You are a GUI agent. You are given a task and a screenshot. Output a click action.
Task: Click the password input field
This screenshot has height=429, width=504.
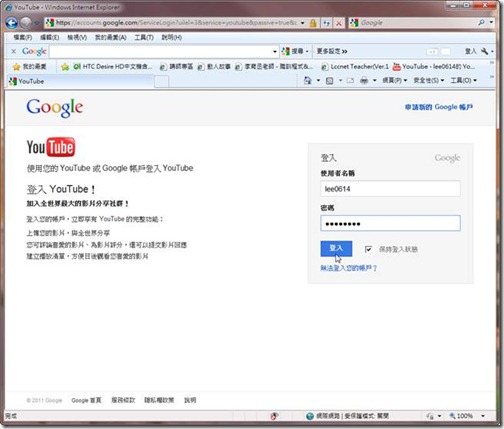click(390, 223)
